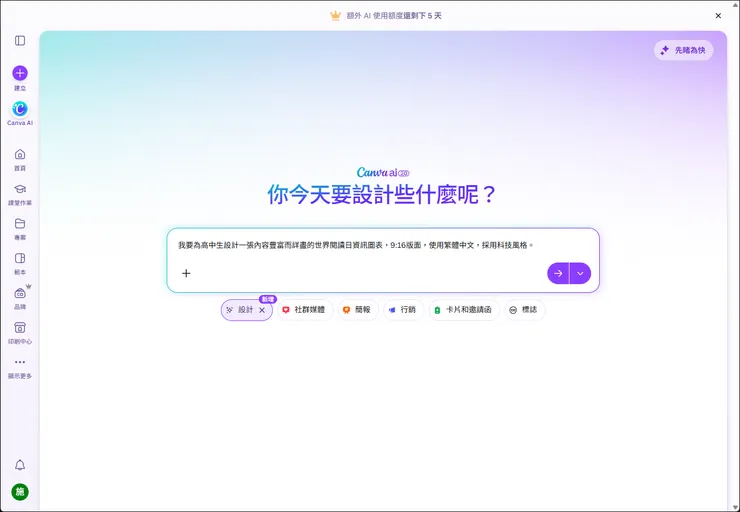Select the 卡片和邀請函 chip
The height and width of the screenshot is (512, 740).
[464, 310]
